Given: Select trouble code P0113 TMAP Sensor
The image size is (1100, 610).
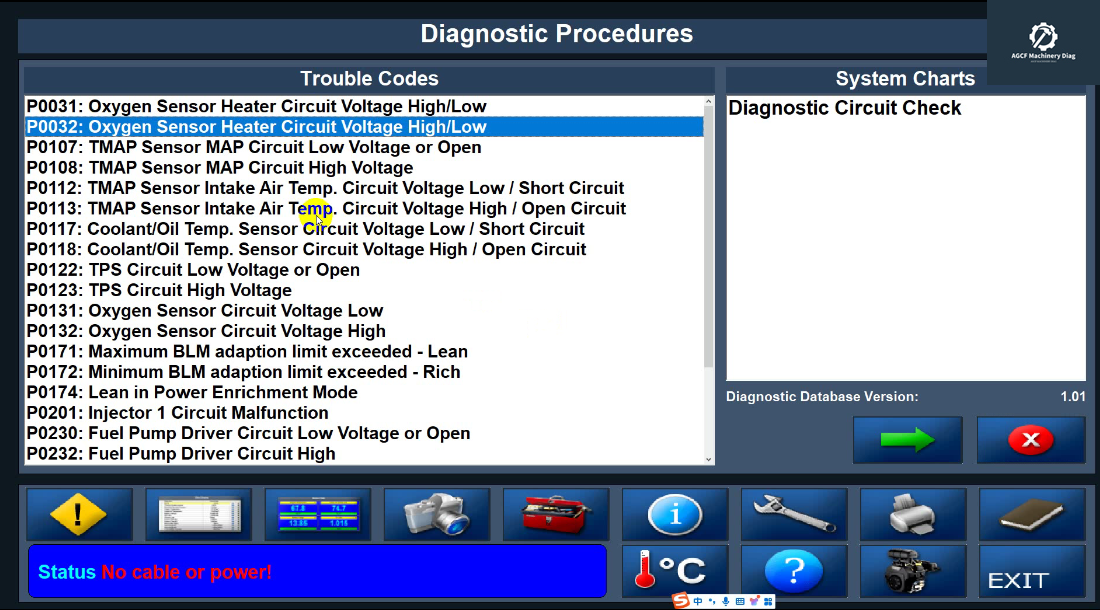Looking at the screenshot, I should [x=326, y=208].
